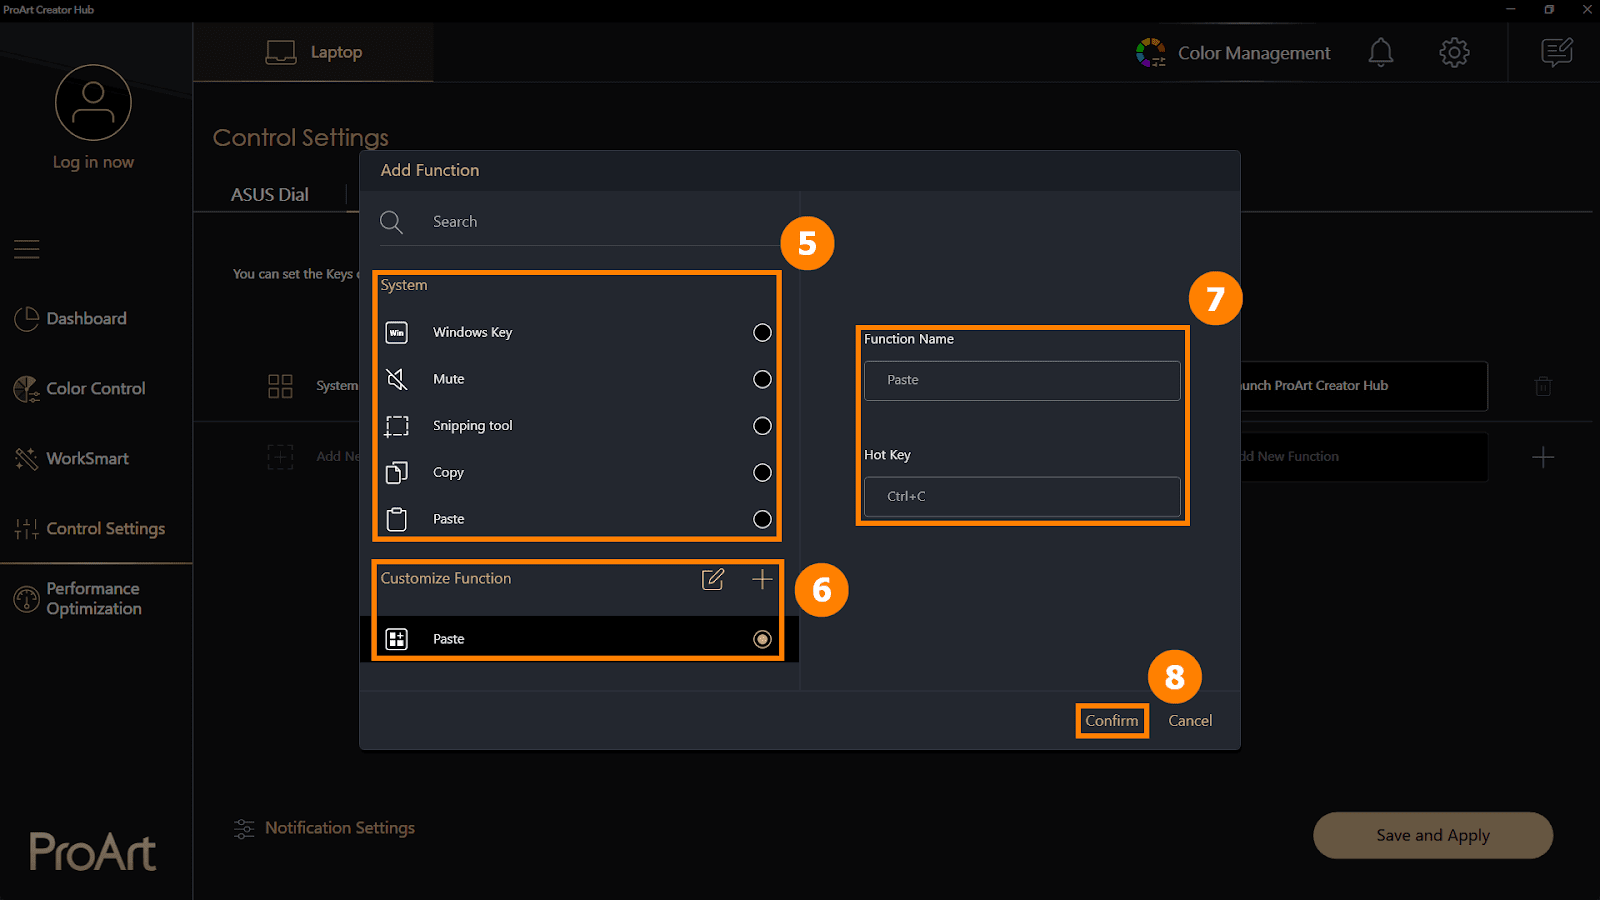This screenshot has height=900, width=1600.
Task: Click the Snipping tool icon
Action: (397, 426)
